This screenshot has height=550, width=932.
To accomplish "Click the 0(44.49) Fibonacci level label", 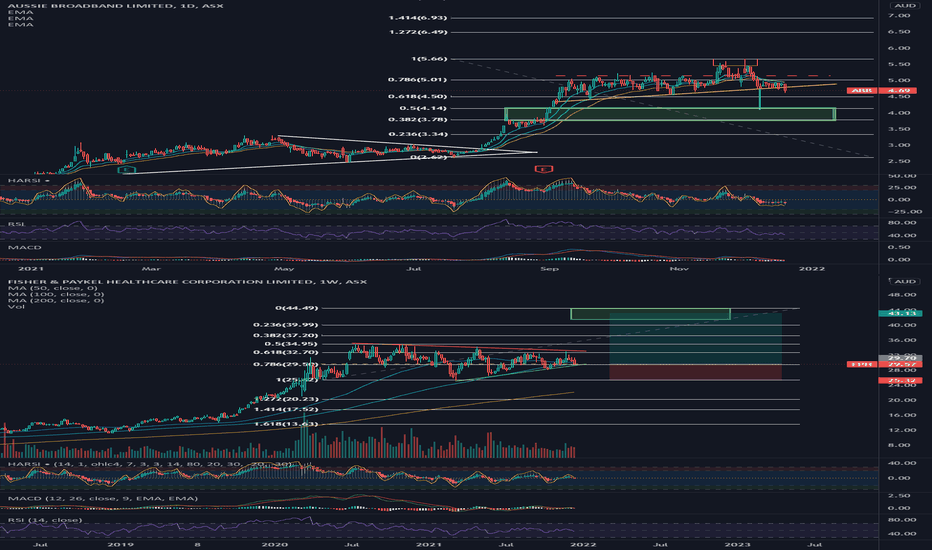I will click(x=297, y=308).
